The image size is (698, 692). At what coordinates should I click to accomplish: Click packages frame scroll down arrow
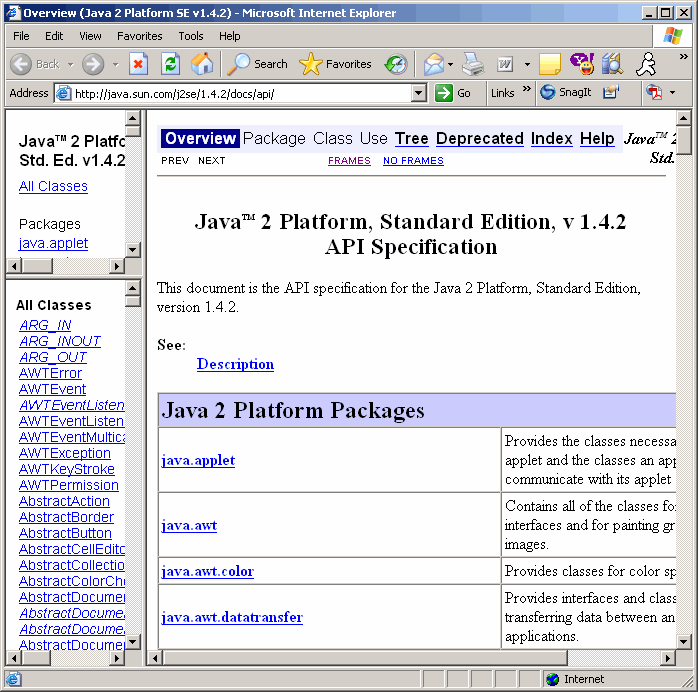[132, 250]
